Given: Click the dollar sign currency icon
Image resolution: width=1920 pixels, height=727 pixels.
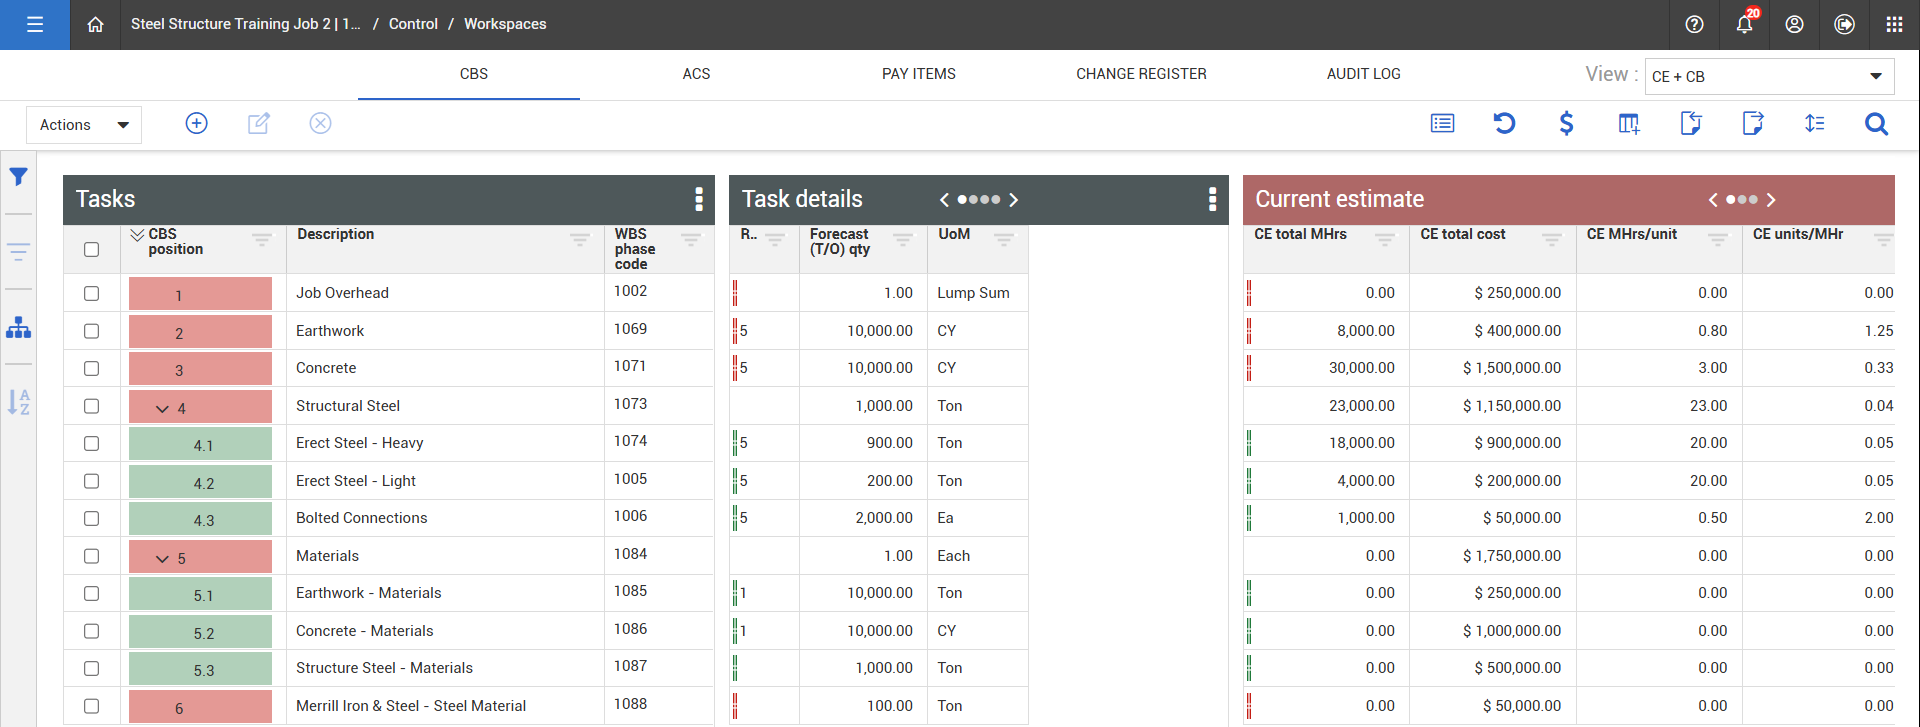Looking at the screenshot, I should 1566,123.
